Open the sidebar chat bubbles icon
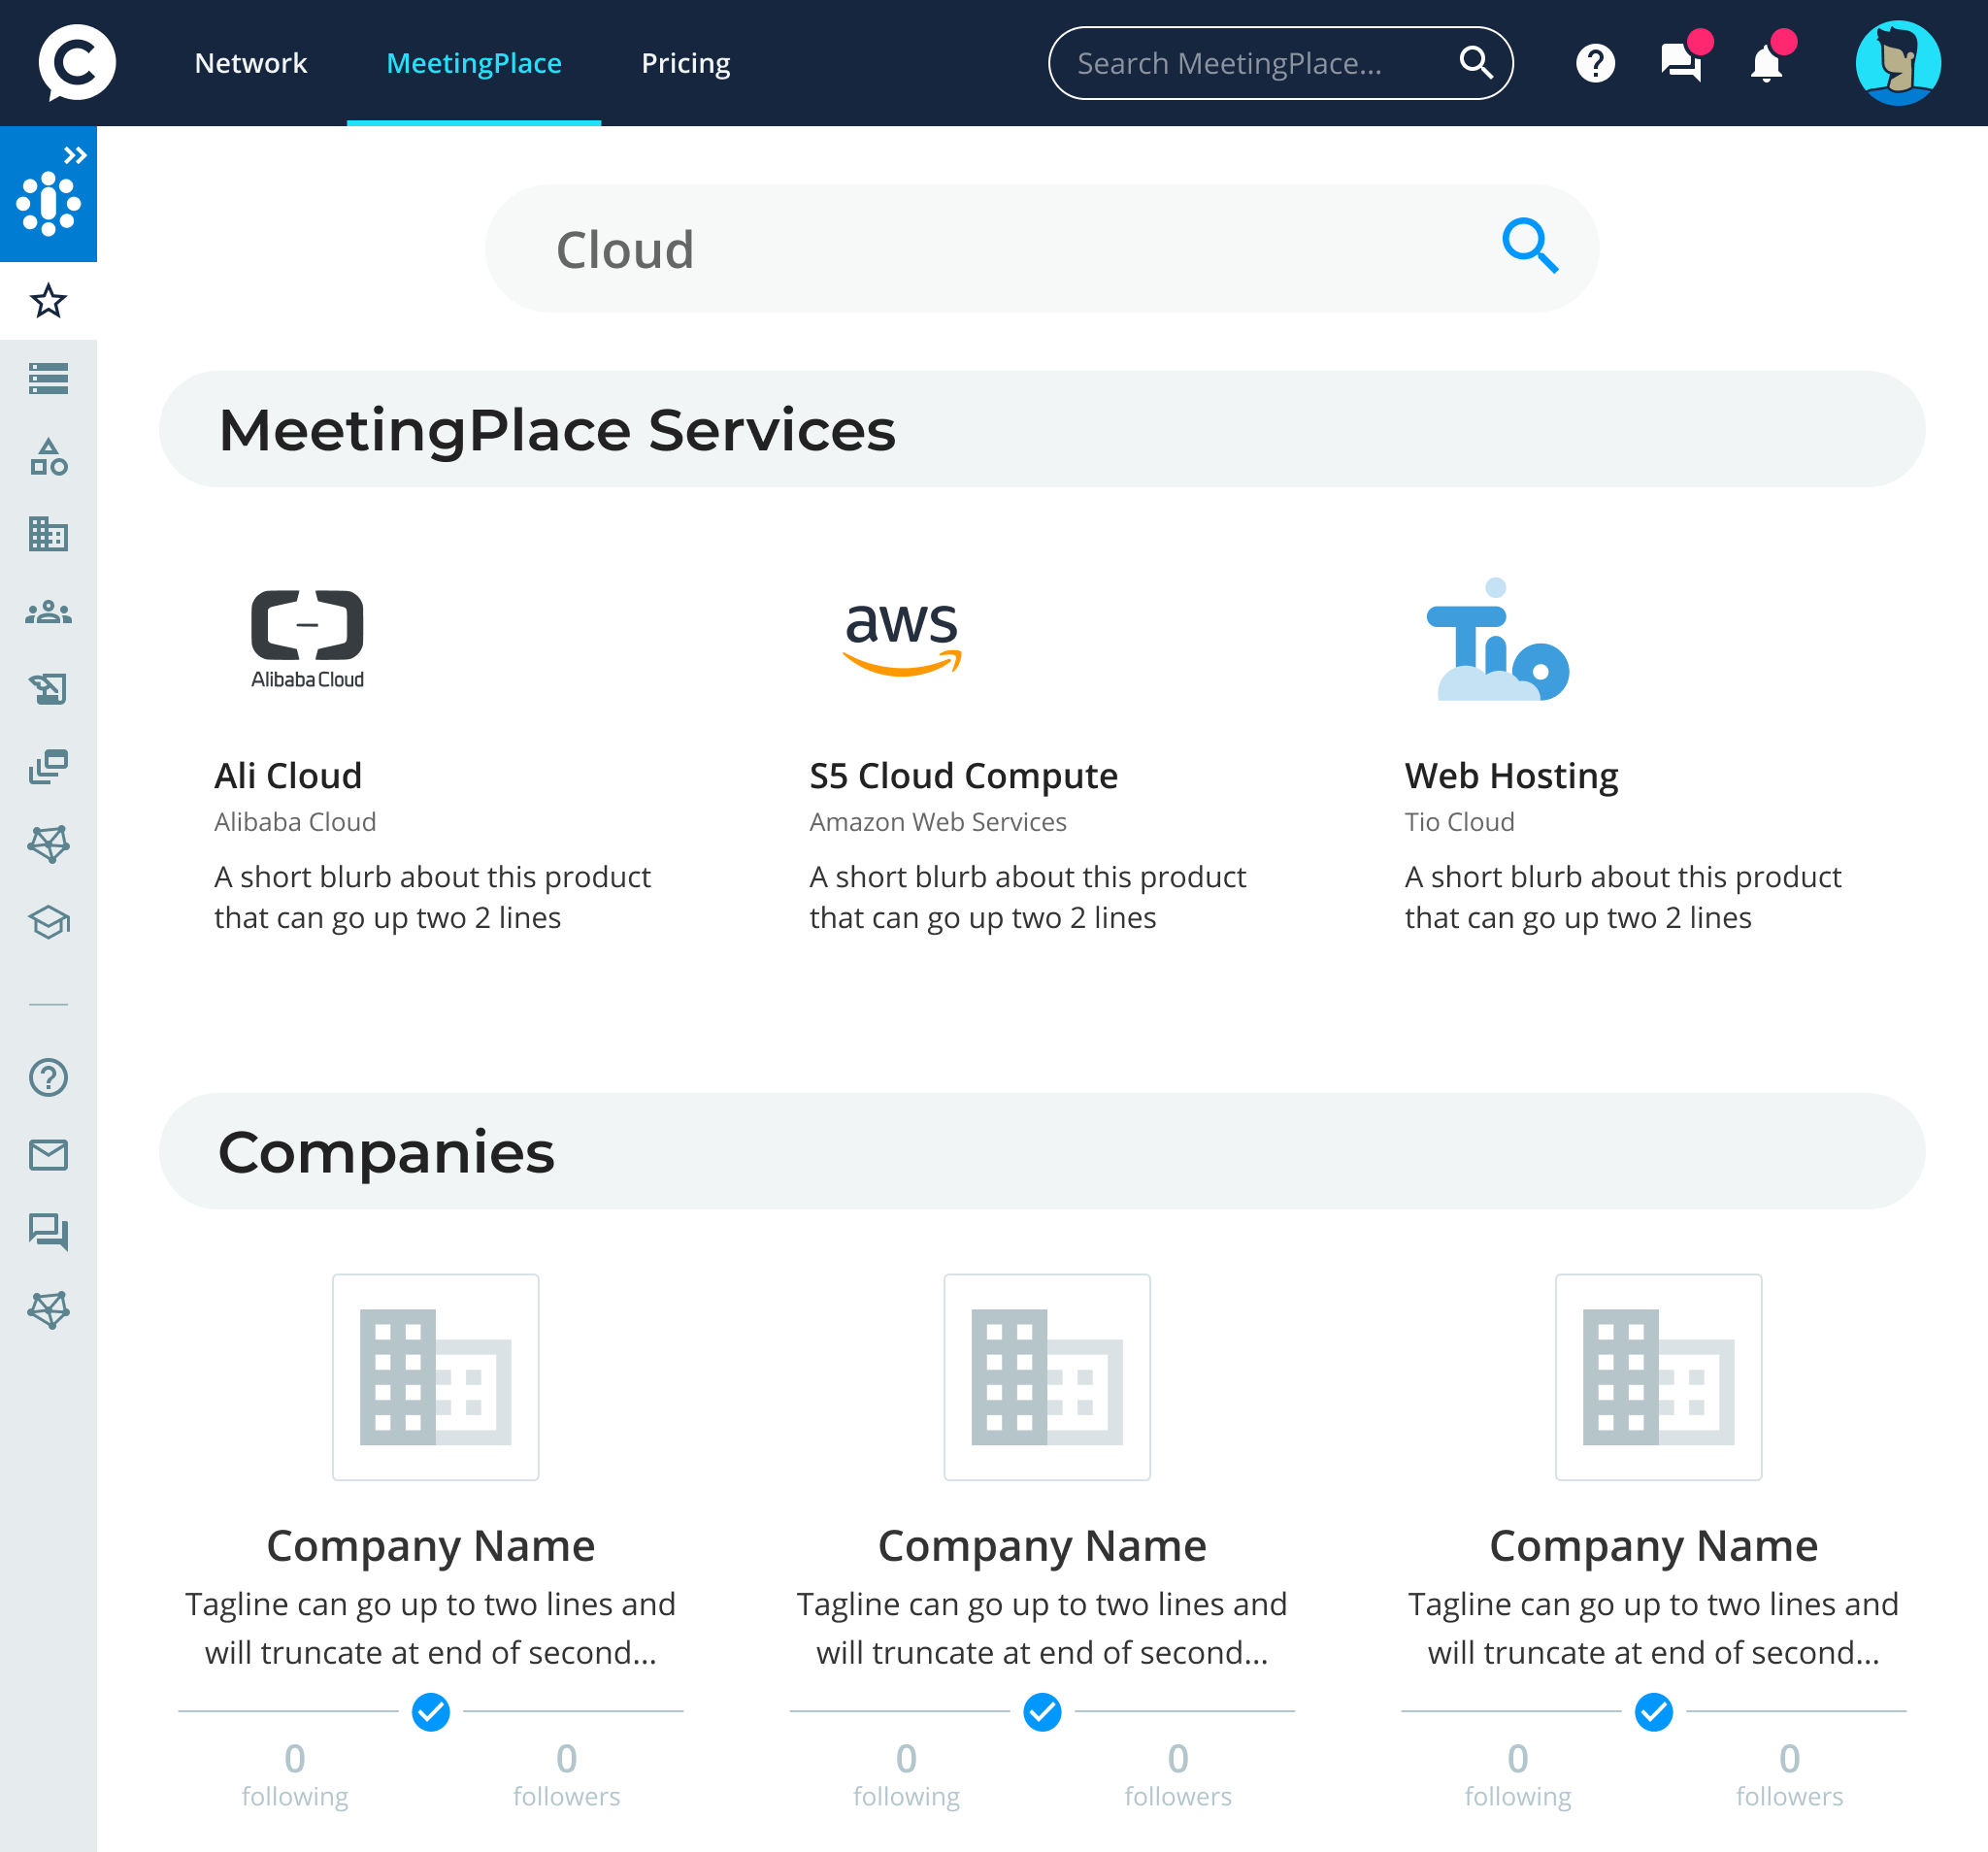This screenshot has width=1988, height=1852. click(48, 1232)
